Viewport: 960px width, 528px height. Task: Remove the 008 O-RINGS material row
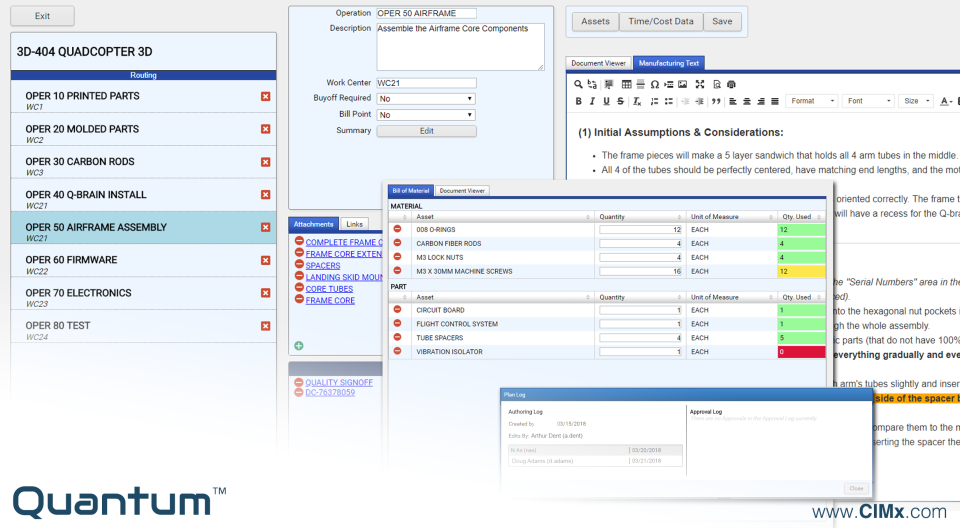click(x=397, y=229)
